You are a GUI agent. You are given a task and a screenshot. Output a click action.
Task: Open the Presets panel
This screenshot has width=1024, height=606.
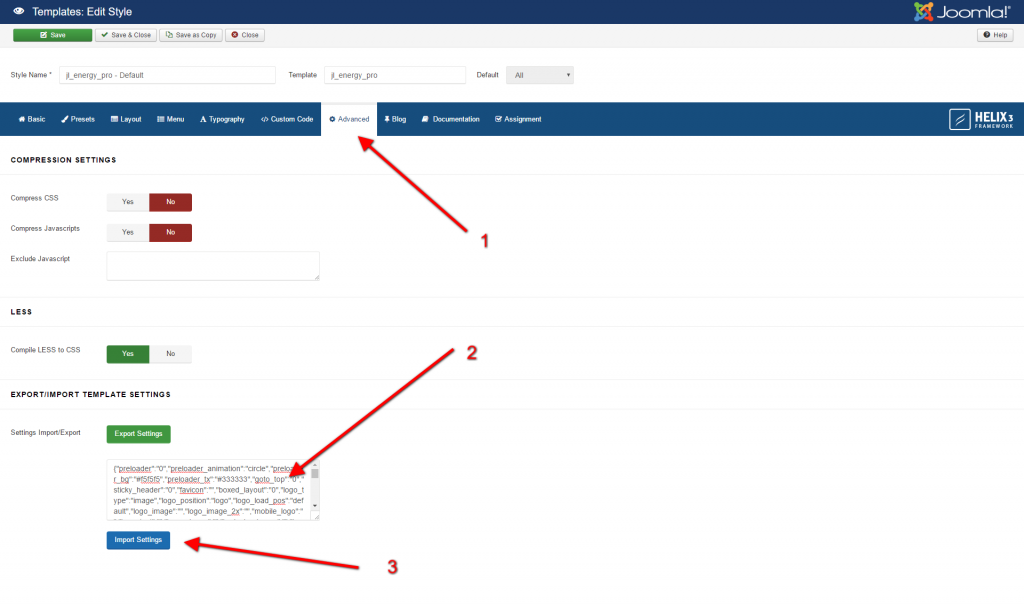tap(77, 118)
